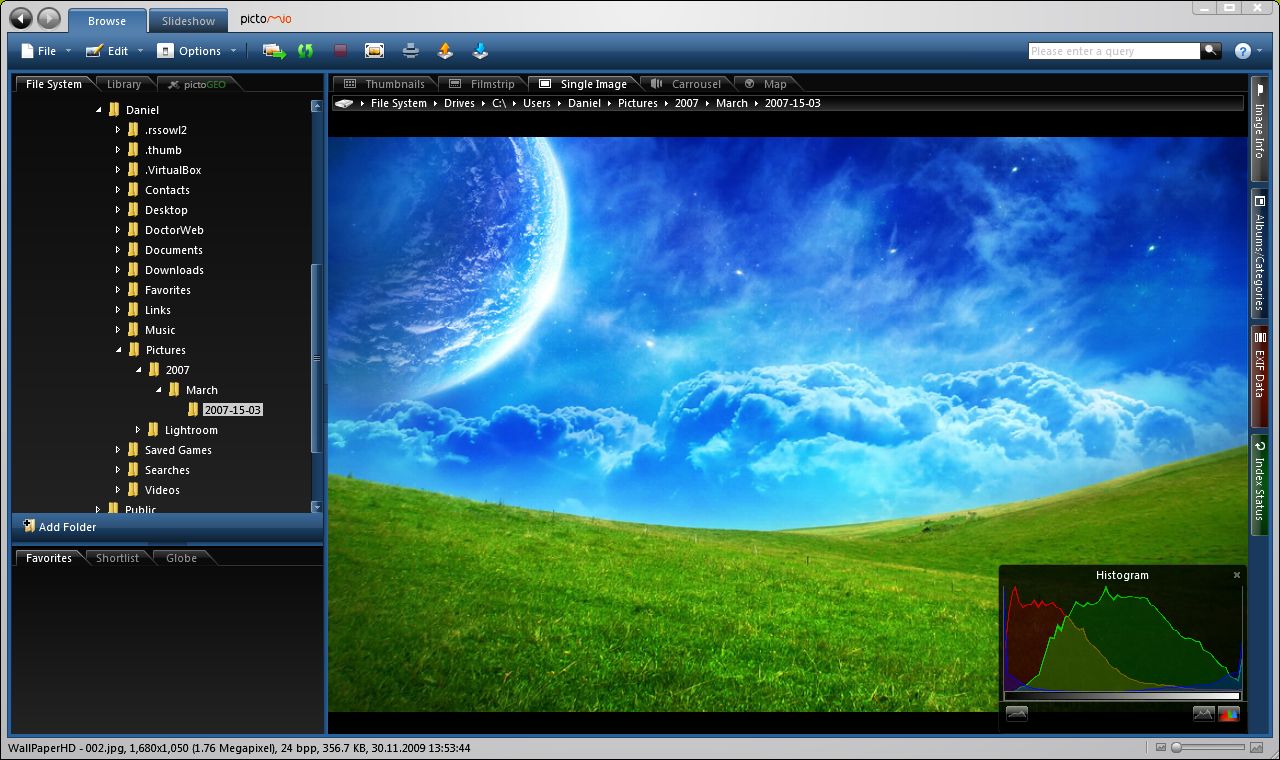
Task: Go forward with the right arrow button
Action: pos(49,18)
